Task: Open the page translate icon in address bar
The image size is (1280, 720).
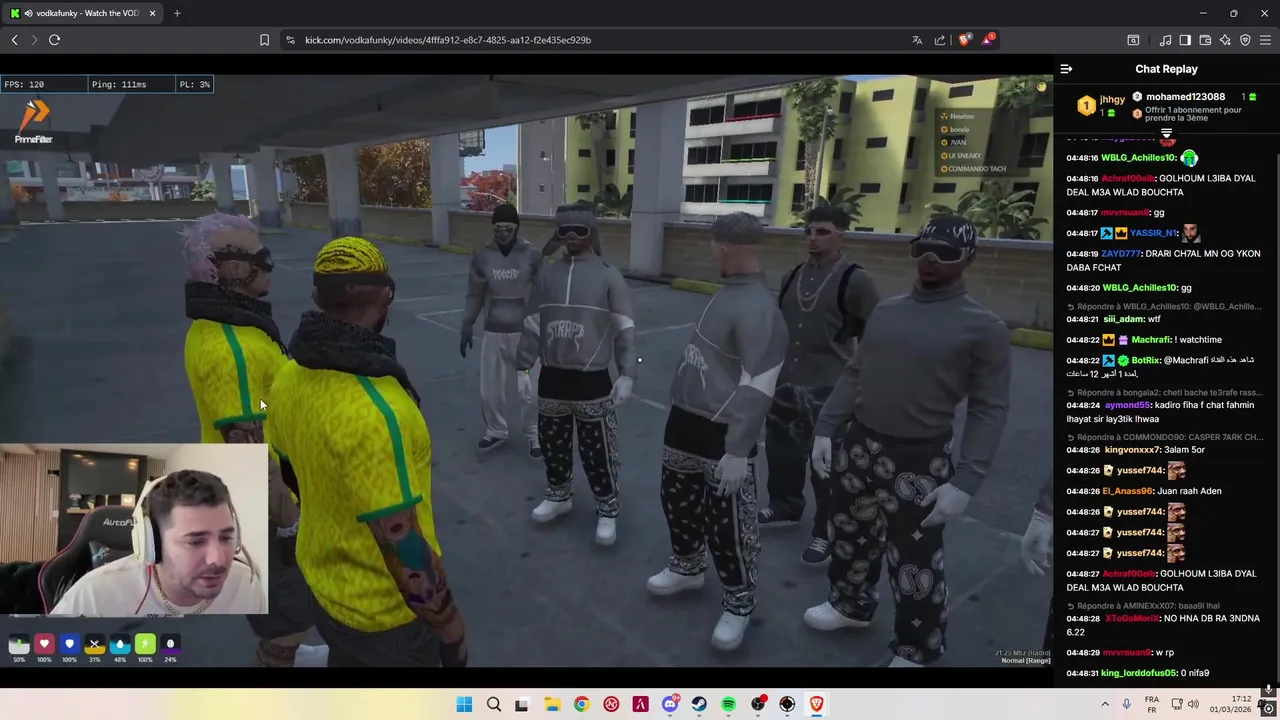Action: click(917, 40)
